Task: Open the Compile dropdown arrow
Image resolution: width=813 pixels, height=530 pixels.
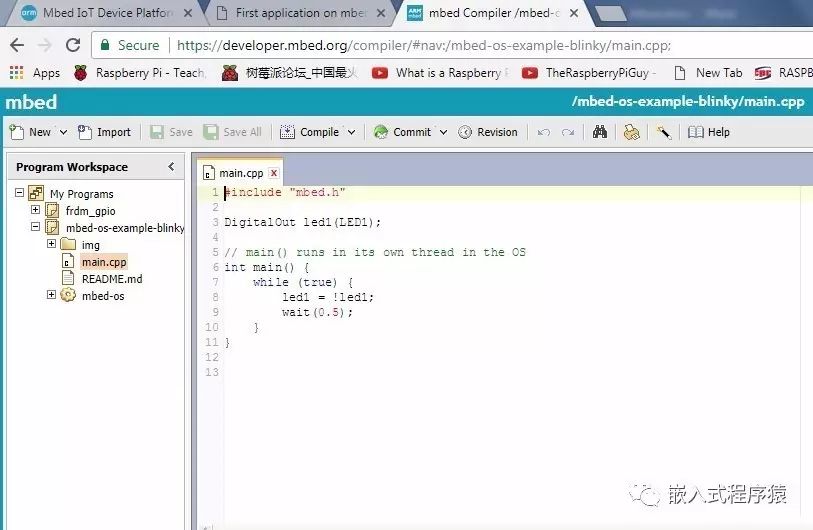Action: (x=352, y=132)
